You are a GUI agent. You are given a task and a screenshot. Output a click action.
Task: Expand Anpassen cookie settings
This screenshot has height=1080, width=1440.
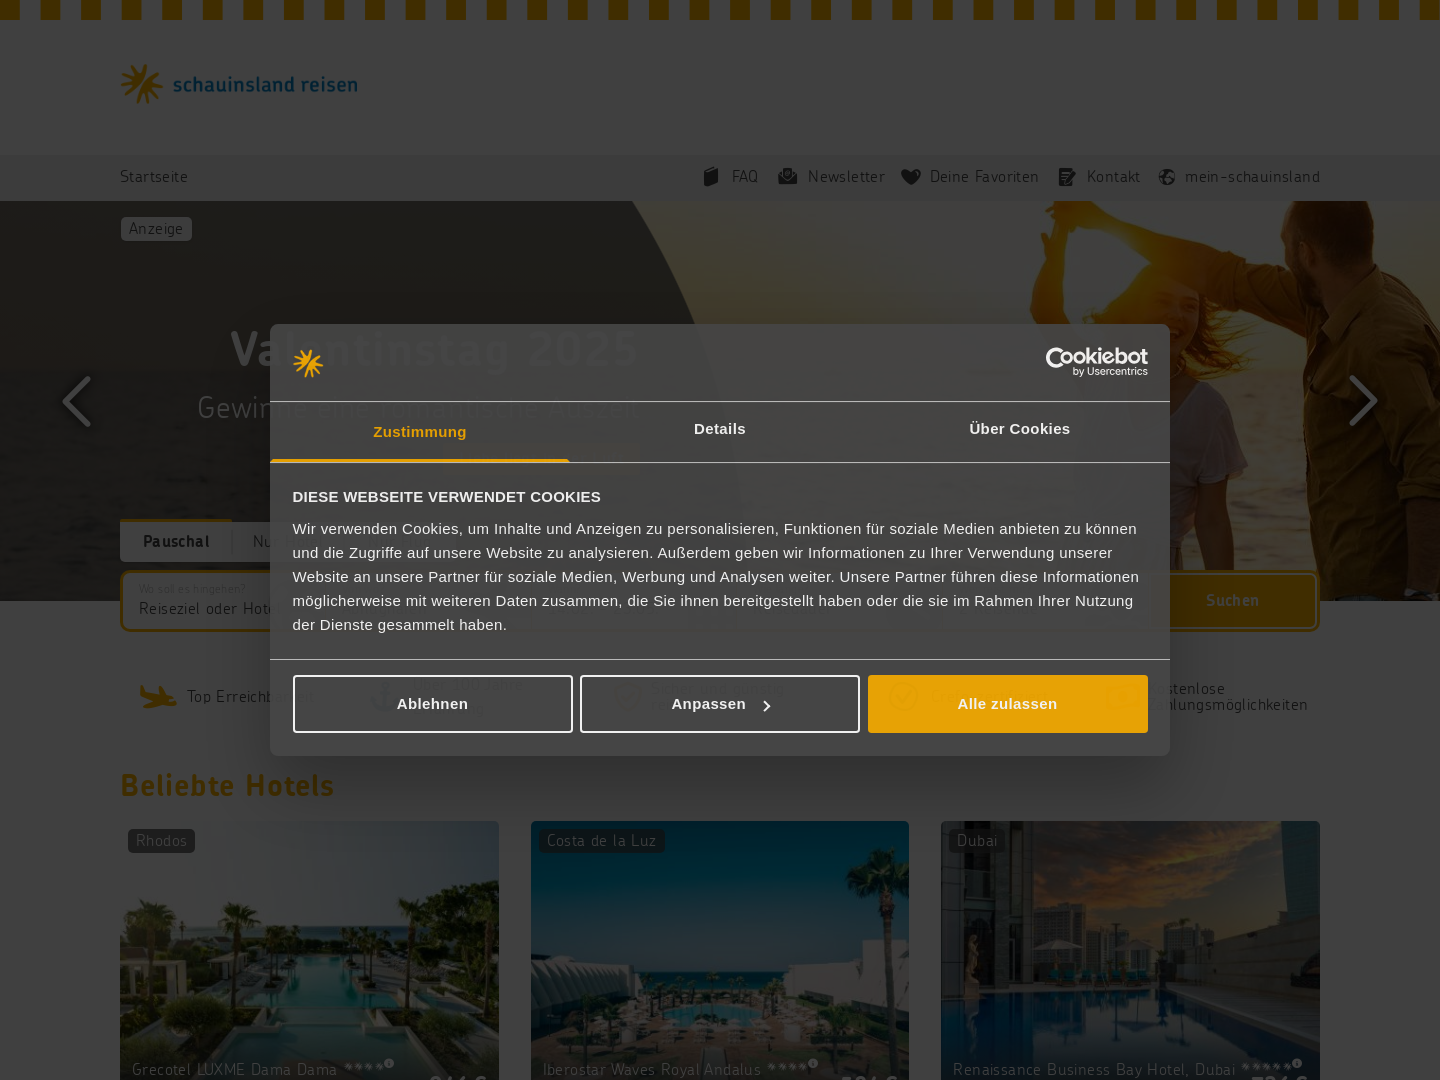pyautogui.click(x=720, y=704)
